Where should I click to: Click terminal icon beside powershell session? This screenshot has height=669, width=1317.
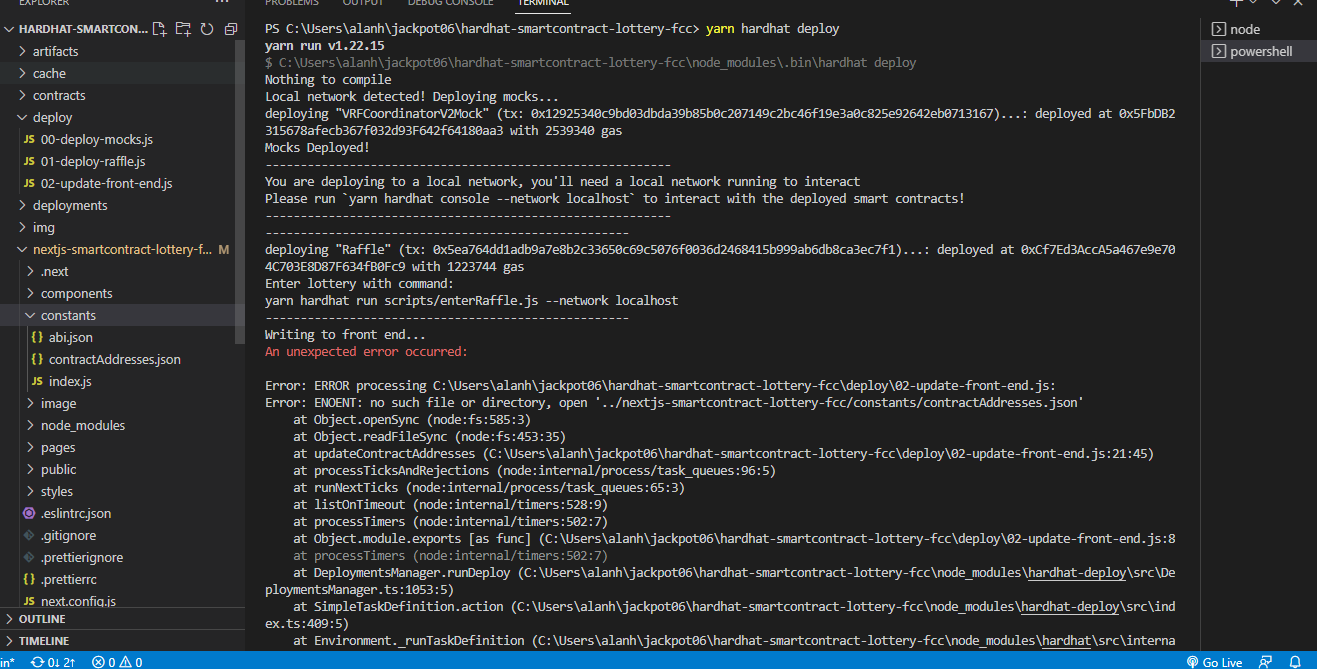coord(1218,51)
